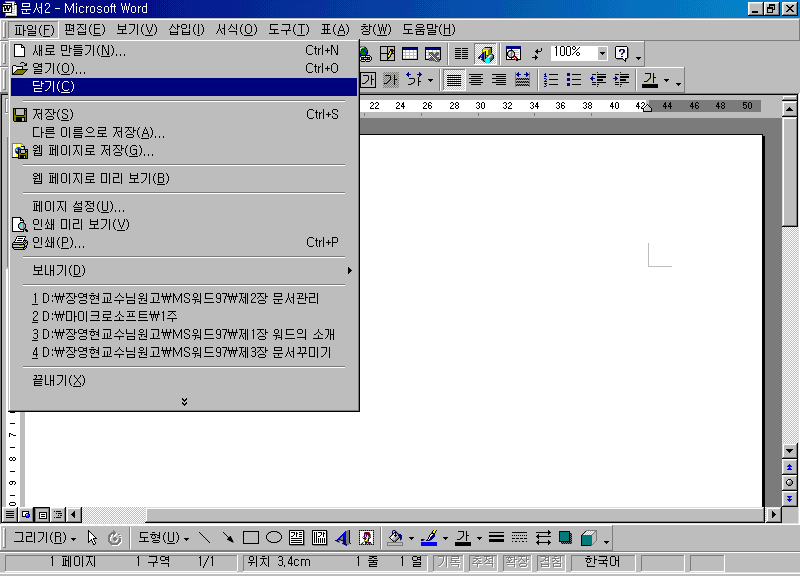
Task: Toggle numbered list formatting
Action: tap(551, 80)
